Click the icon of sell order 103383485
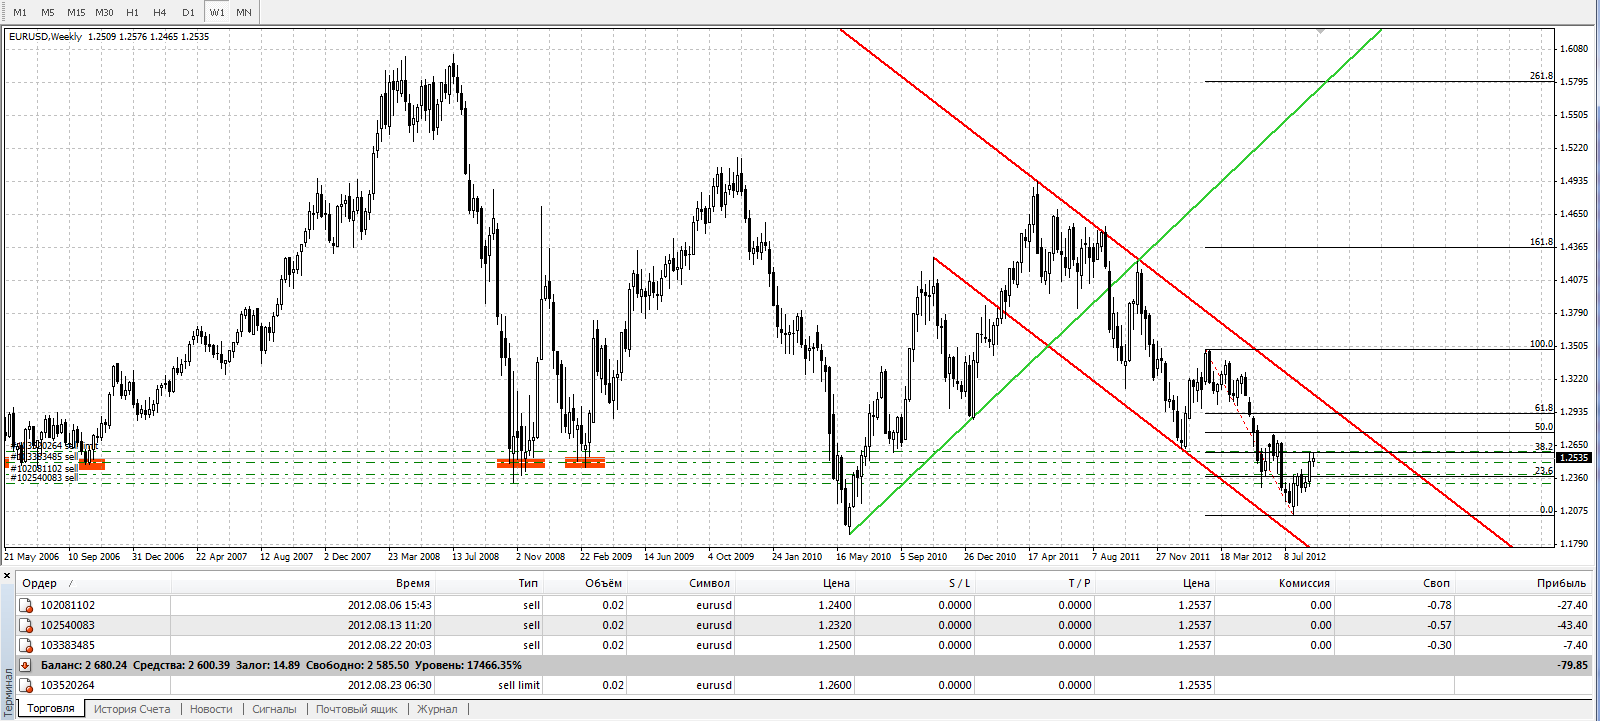 pos(26,645)
